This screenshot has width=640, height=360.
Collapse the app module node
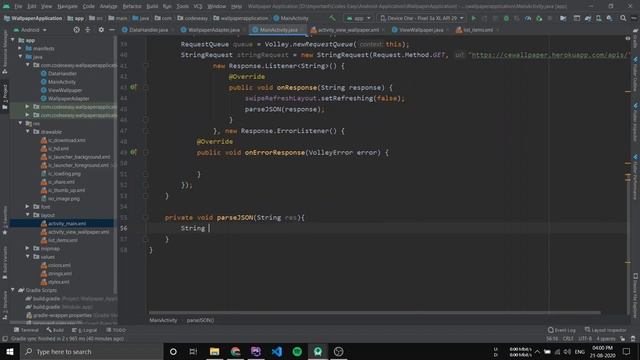(x=13, y=40)
